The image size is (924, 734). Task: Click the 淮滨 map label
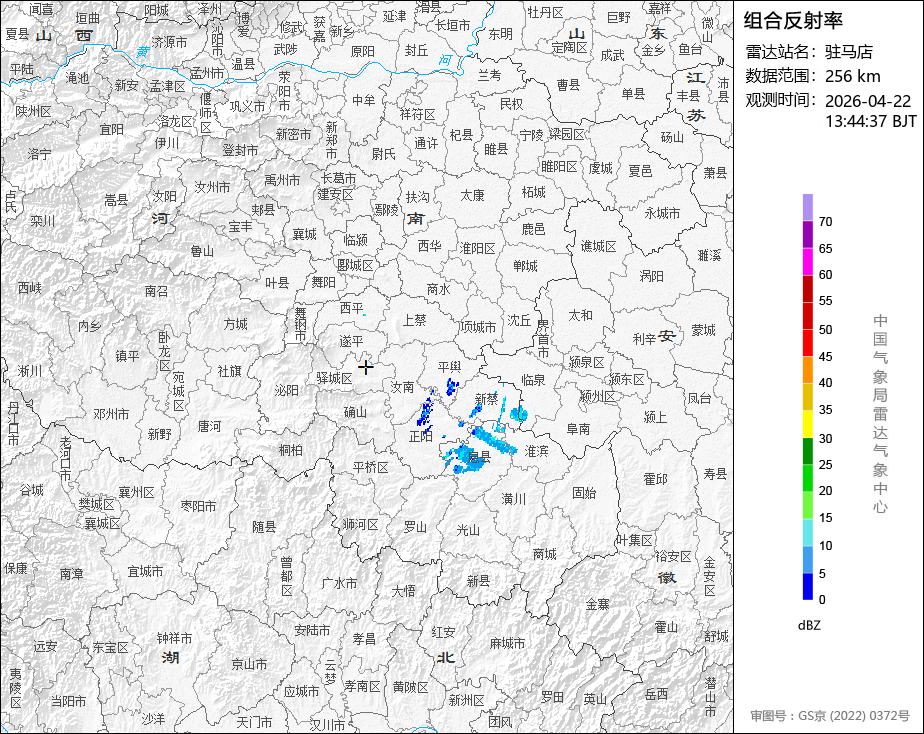[536, 451]
